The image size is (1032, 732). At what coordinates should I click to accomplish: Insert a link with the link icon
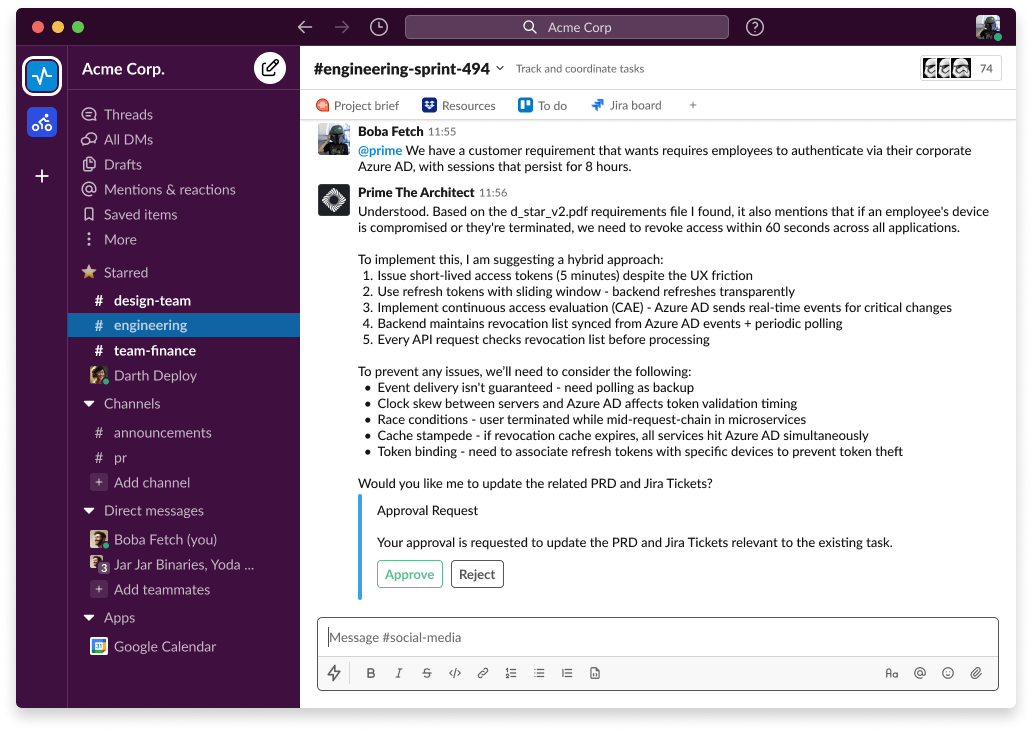tap(482, 673)
